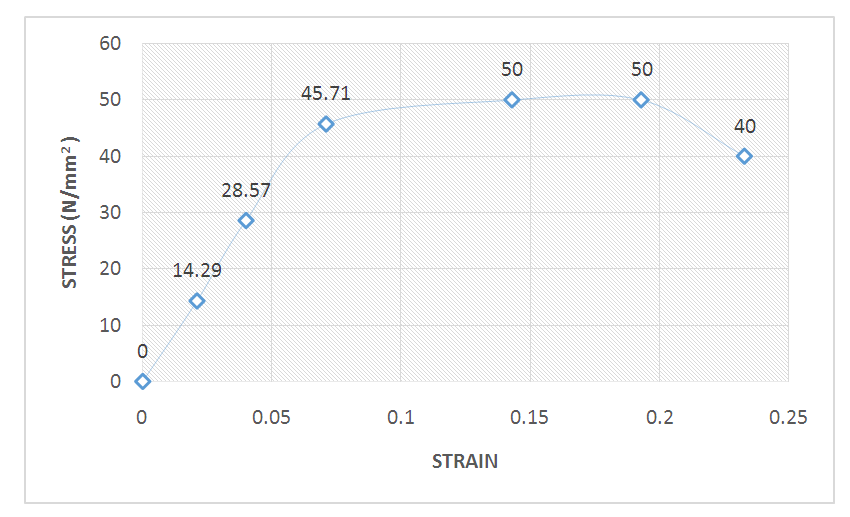Select the 30 tick label on the vertical axis
Screen dimensions: 850x517
(110, 212)
